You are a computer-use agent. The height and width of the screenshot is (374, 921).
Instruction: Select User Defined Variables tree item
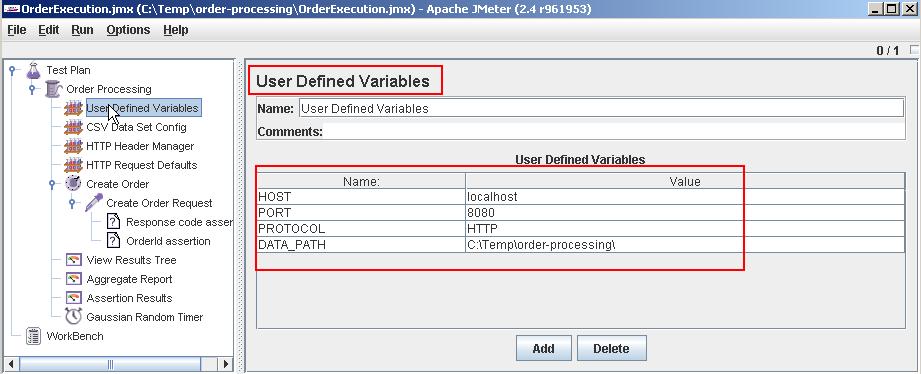[x=143, y=108]
